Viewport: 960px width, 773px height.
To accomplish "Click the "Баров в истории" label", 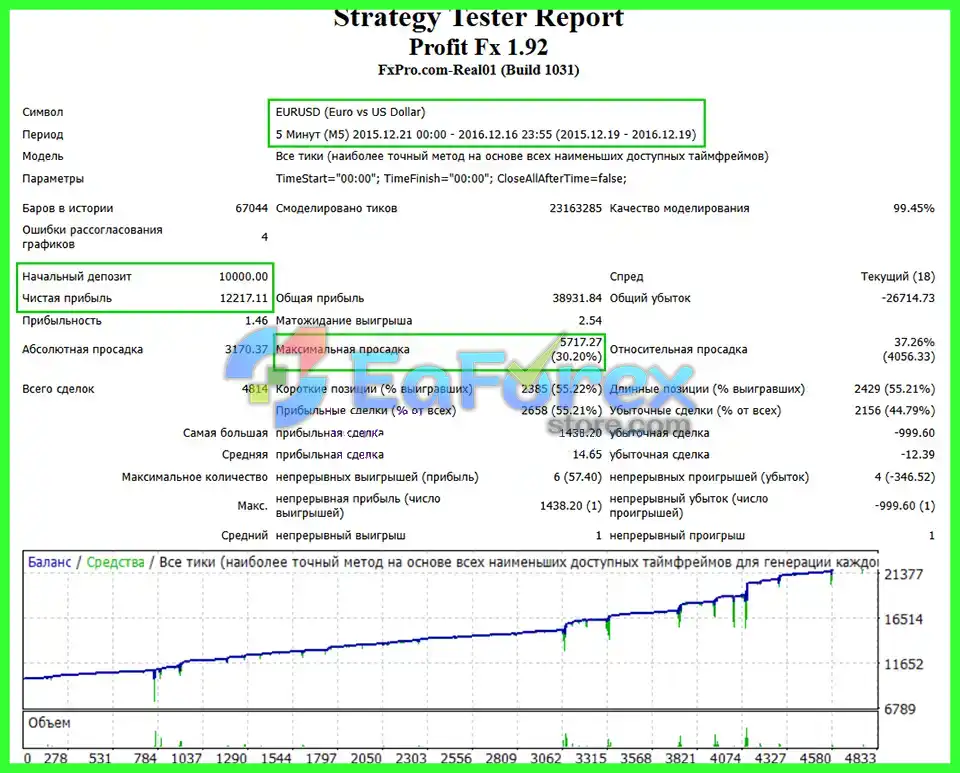I will [68, 208].
